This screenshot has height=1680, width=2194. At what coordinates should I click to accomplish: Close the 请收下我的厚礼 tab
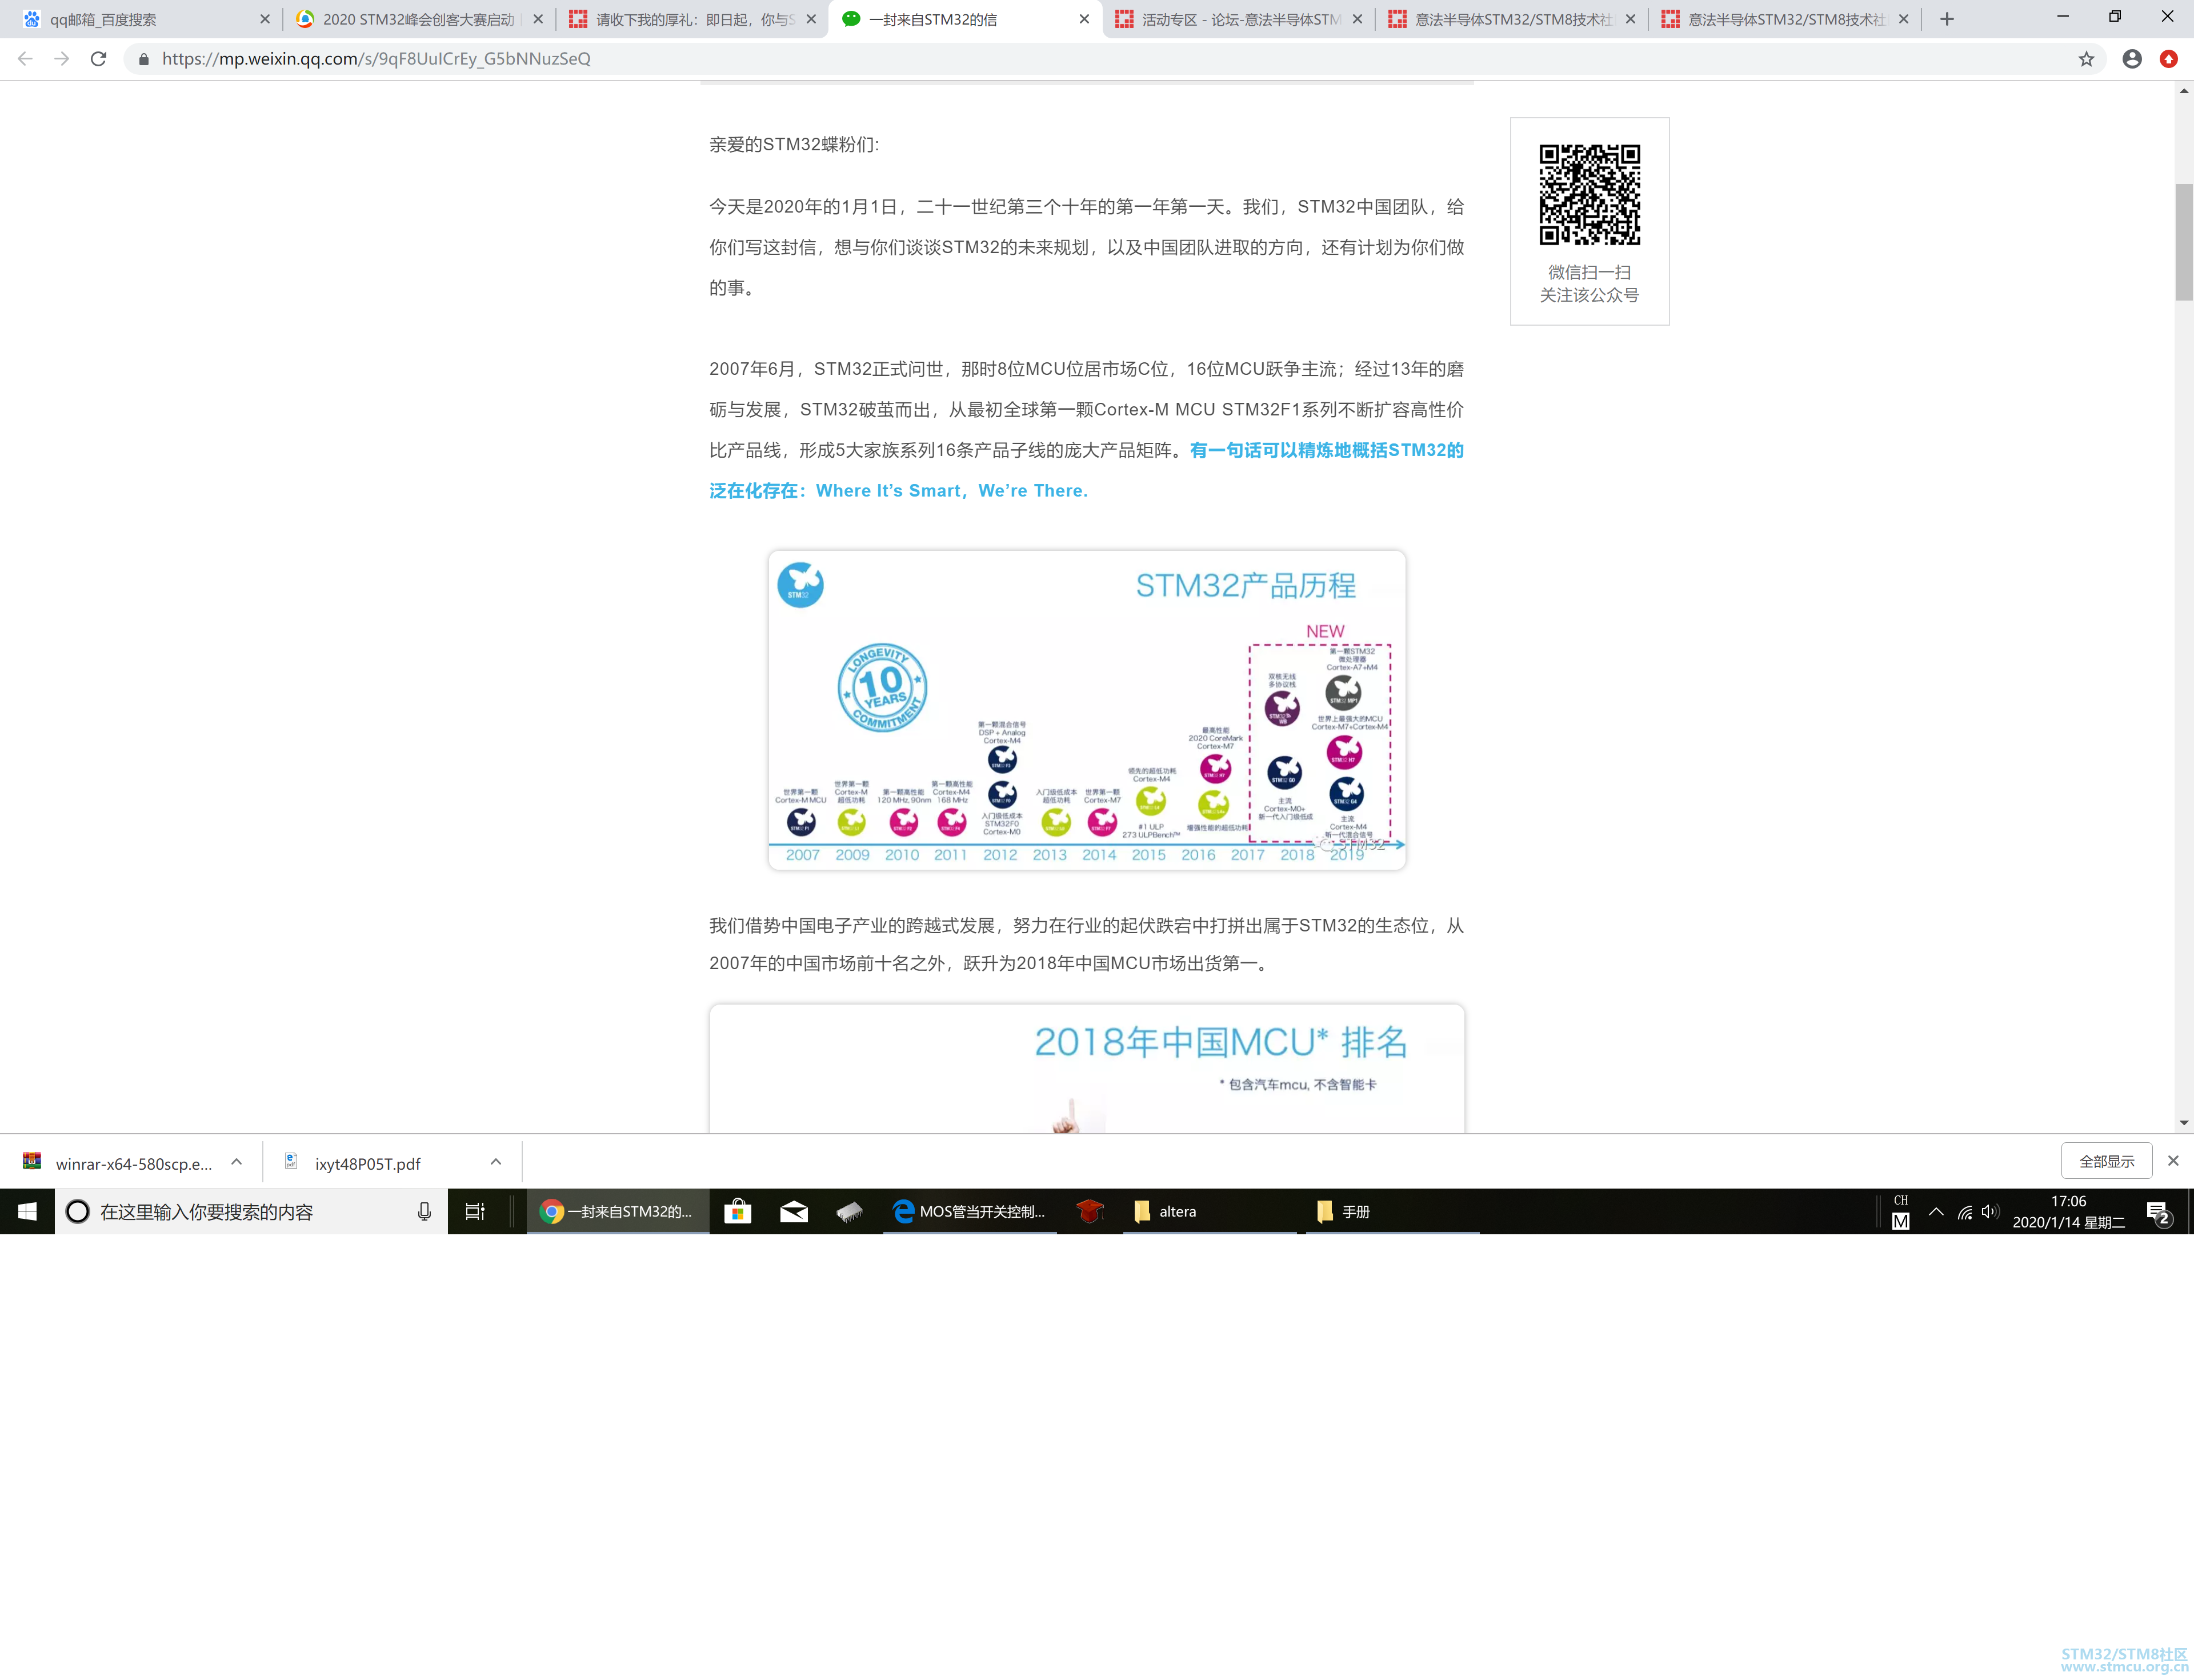[811, 19]
